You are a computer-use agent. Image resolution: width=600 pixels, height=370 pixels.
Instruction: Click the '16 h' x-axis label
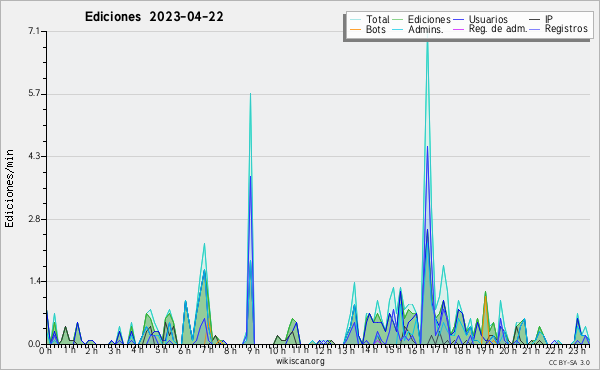(x=416, y=350)
